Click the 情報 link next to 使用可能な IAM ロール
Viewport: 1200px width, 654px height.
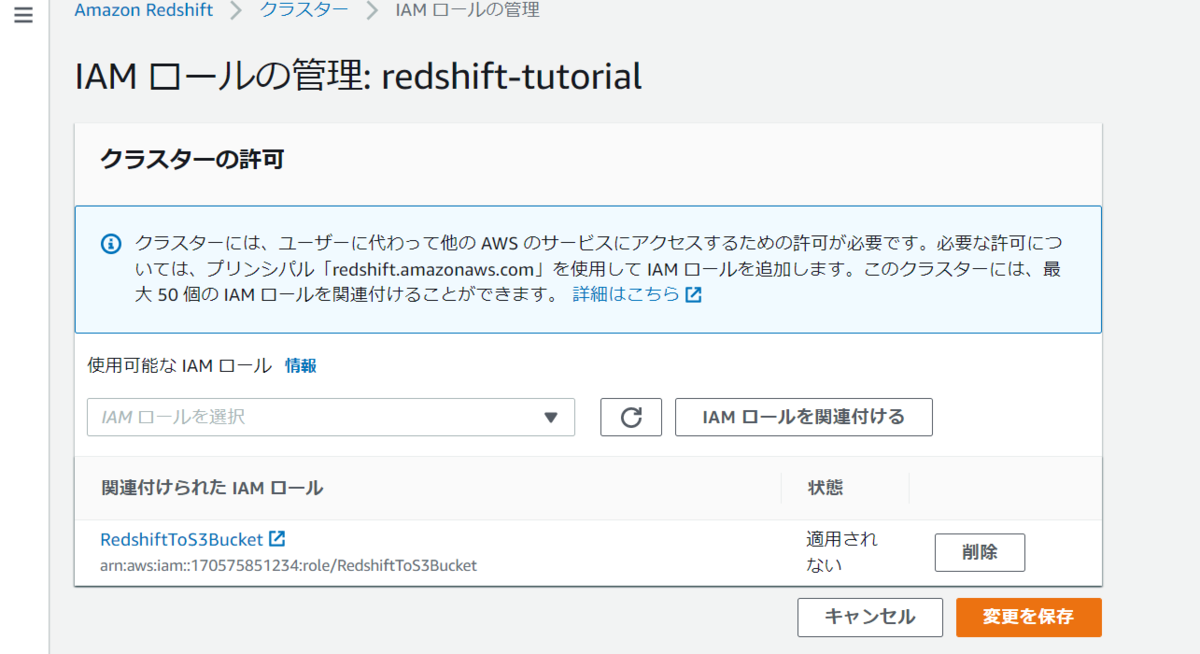(x=301, y=365)
